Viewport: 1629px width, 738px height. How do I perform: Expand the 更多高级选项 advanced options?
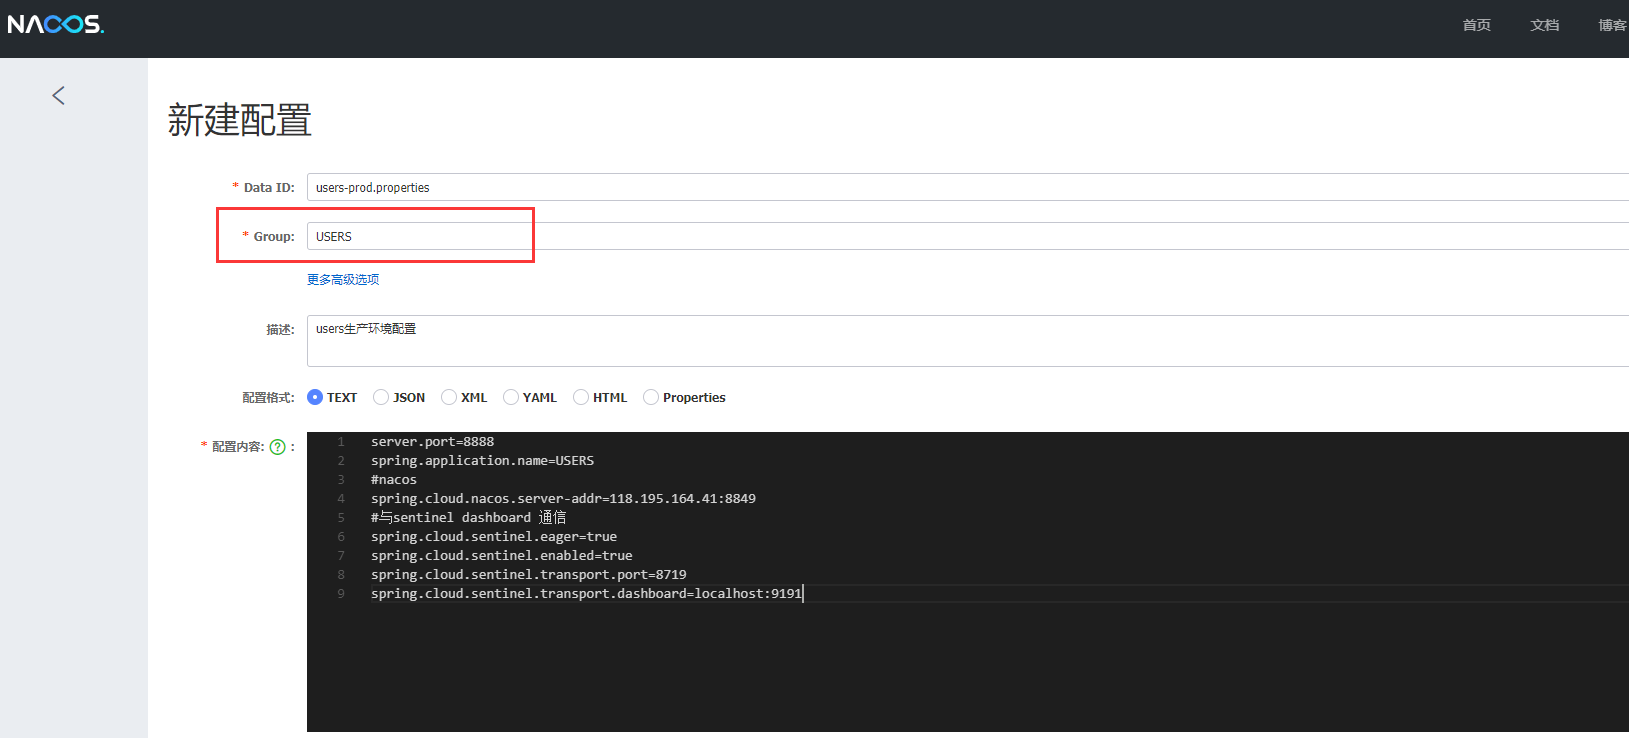click(343, 280)
